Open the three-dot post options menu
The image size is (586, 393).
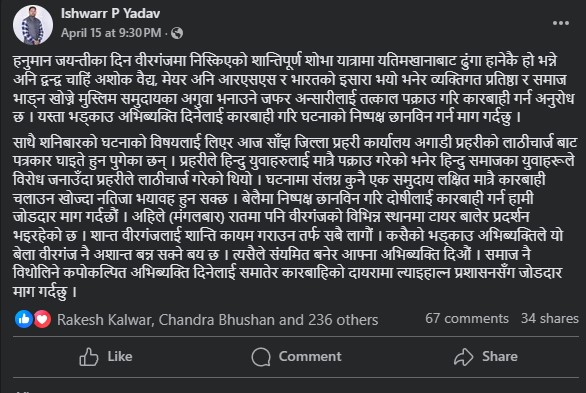[x=561, y=23]
